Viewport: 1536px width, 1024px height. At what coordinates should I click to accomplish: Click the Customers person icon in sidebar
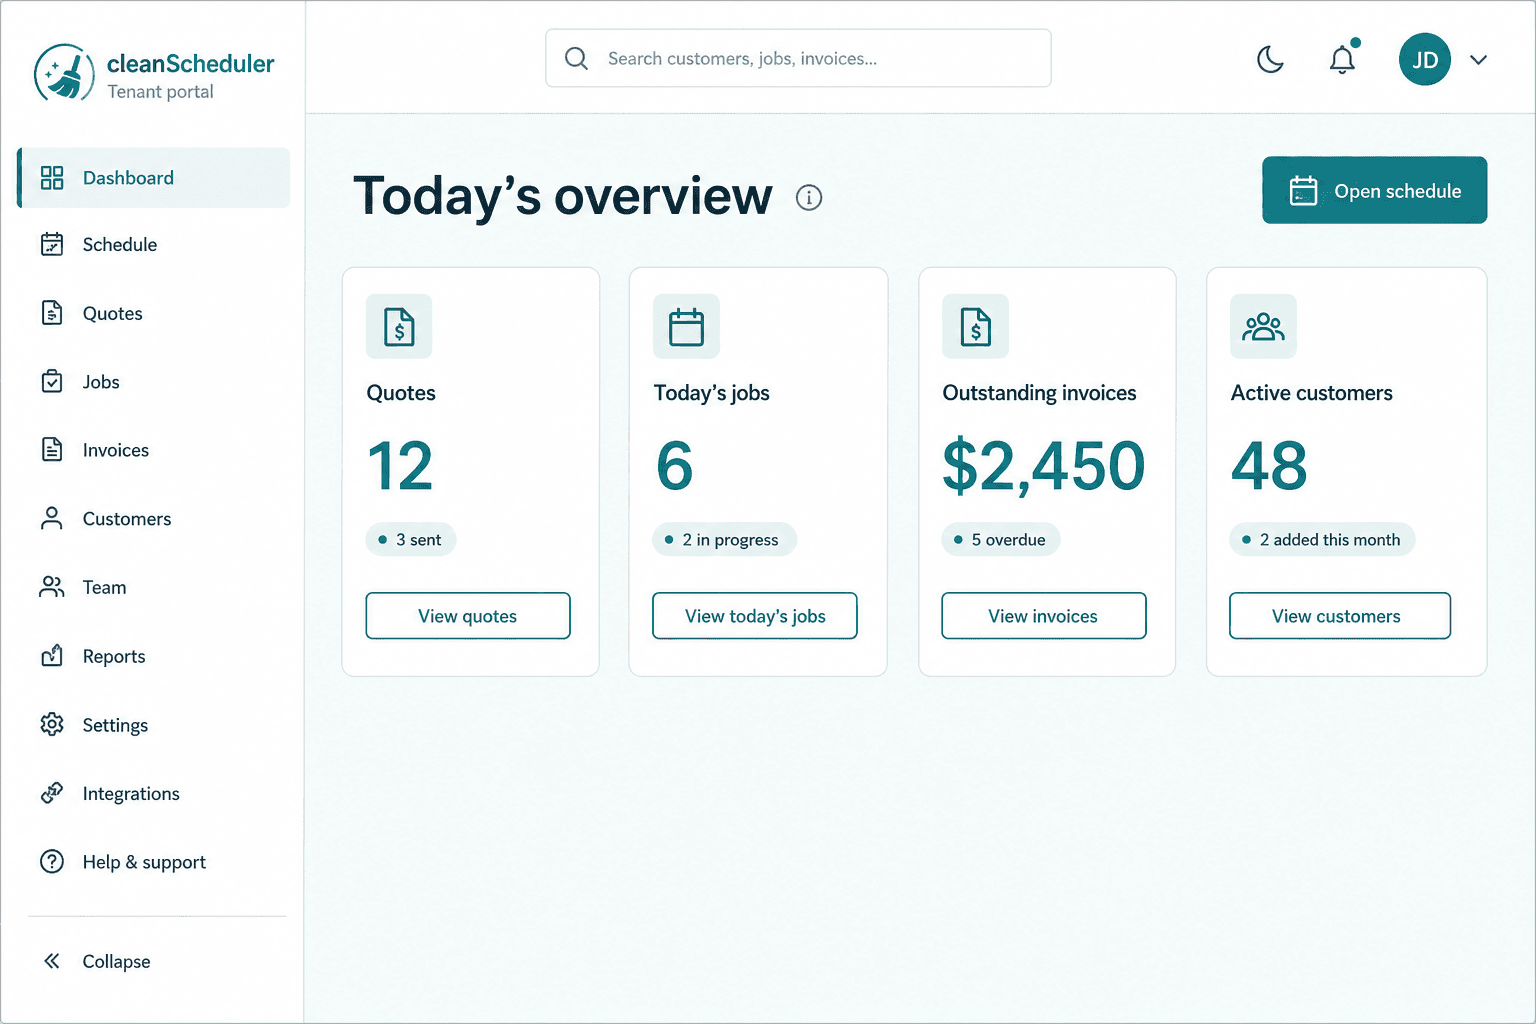coord(52,518)
